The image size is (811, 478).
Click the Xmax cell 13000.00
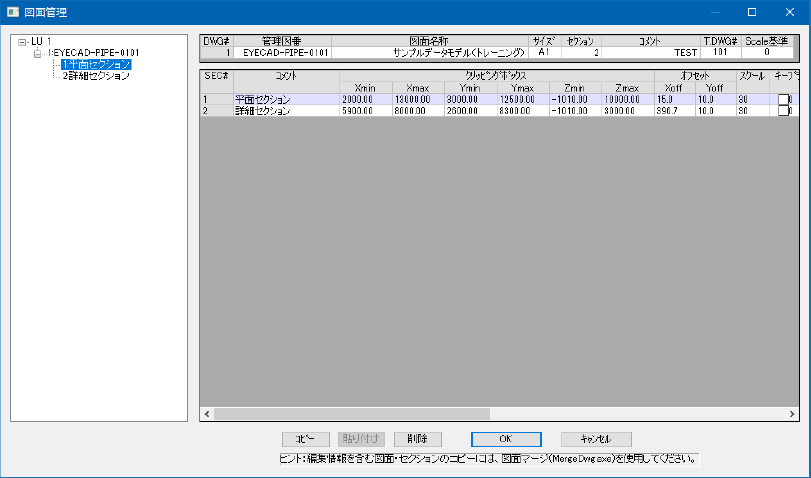[x=418, y=99]
